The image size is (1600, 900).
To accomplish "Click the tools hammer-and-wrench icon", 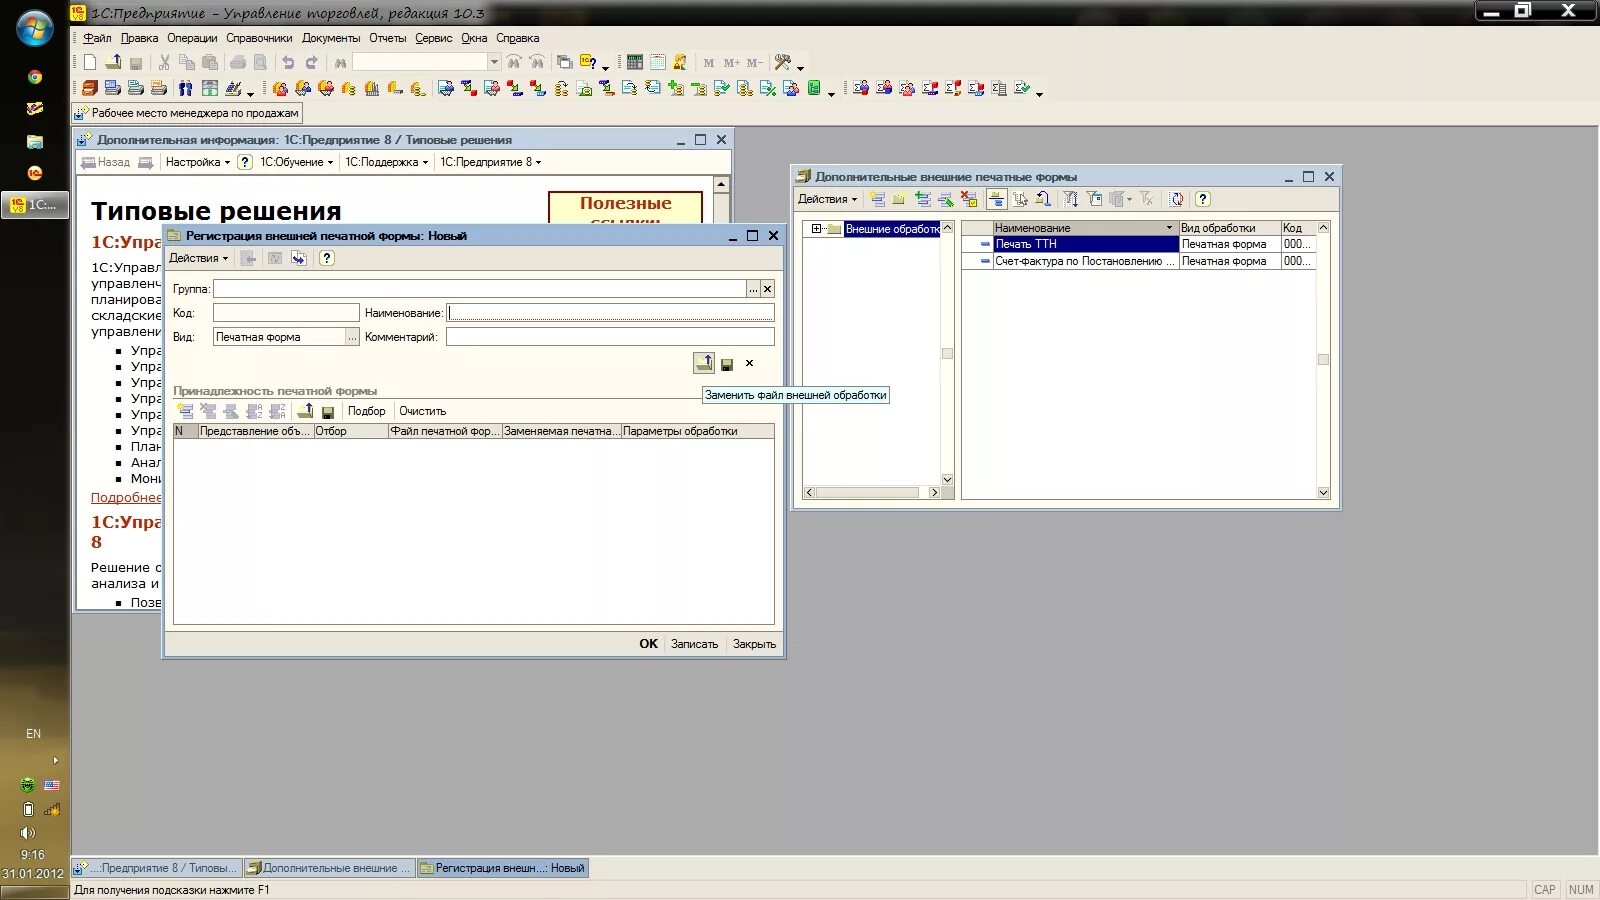I will pyautogui.click(x=783, y=63).
